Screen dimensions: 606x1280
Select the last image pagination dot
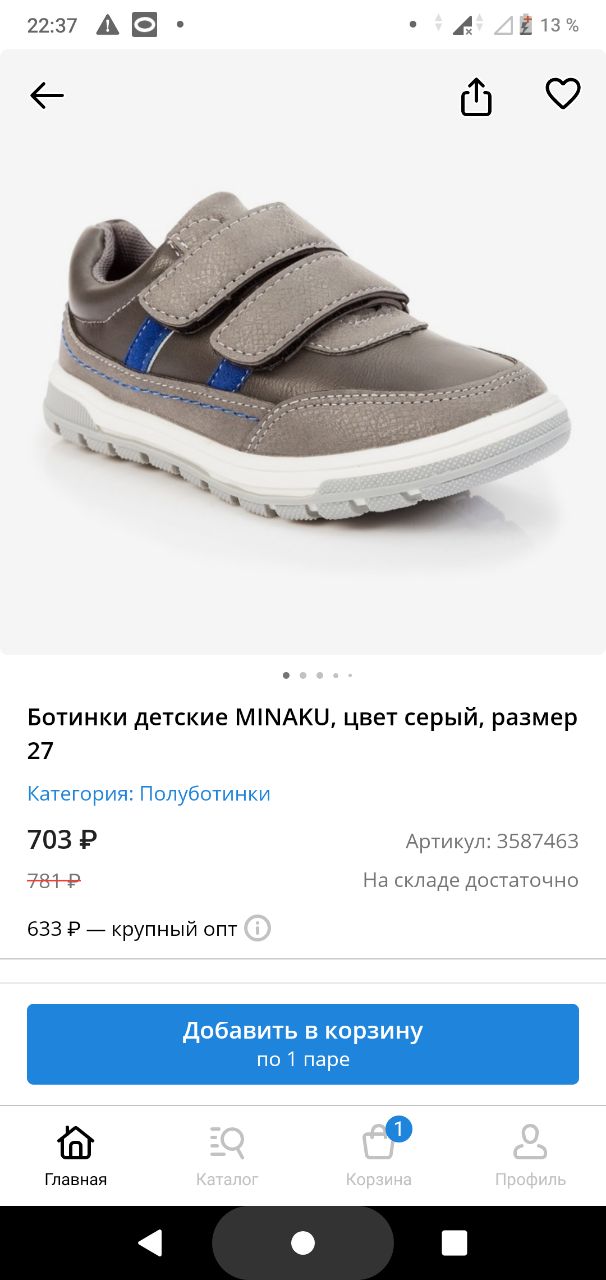(350, 675)
